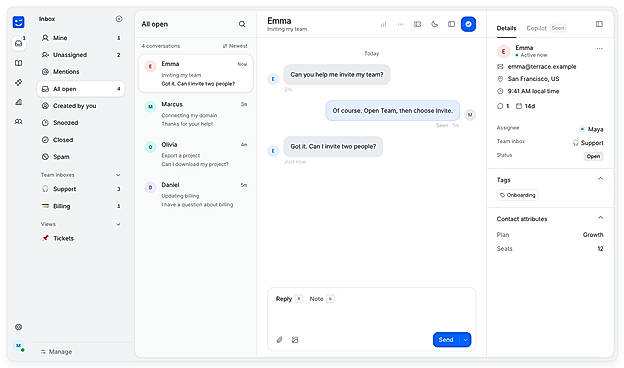
Task: Close conversation with blue checkmark button
Action: click(468, 24)
